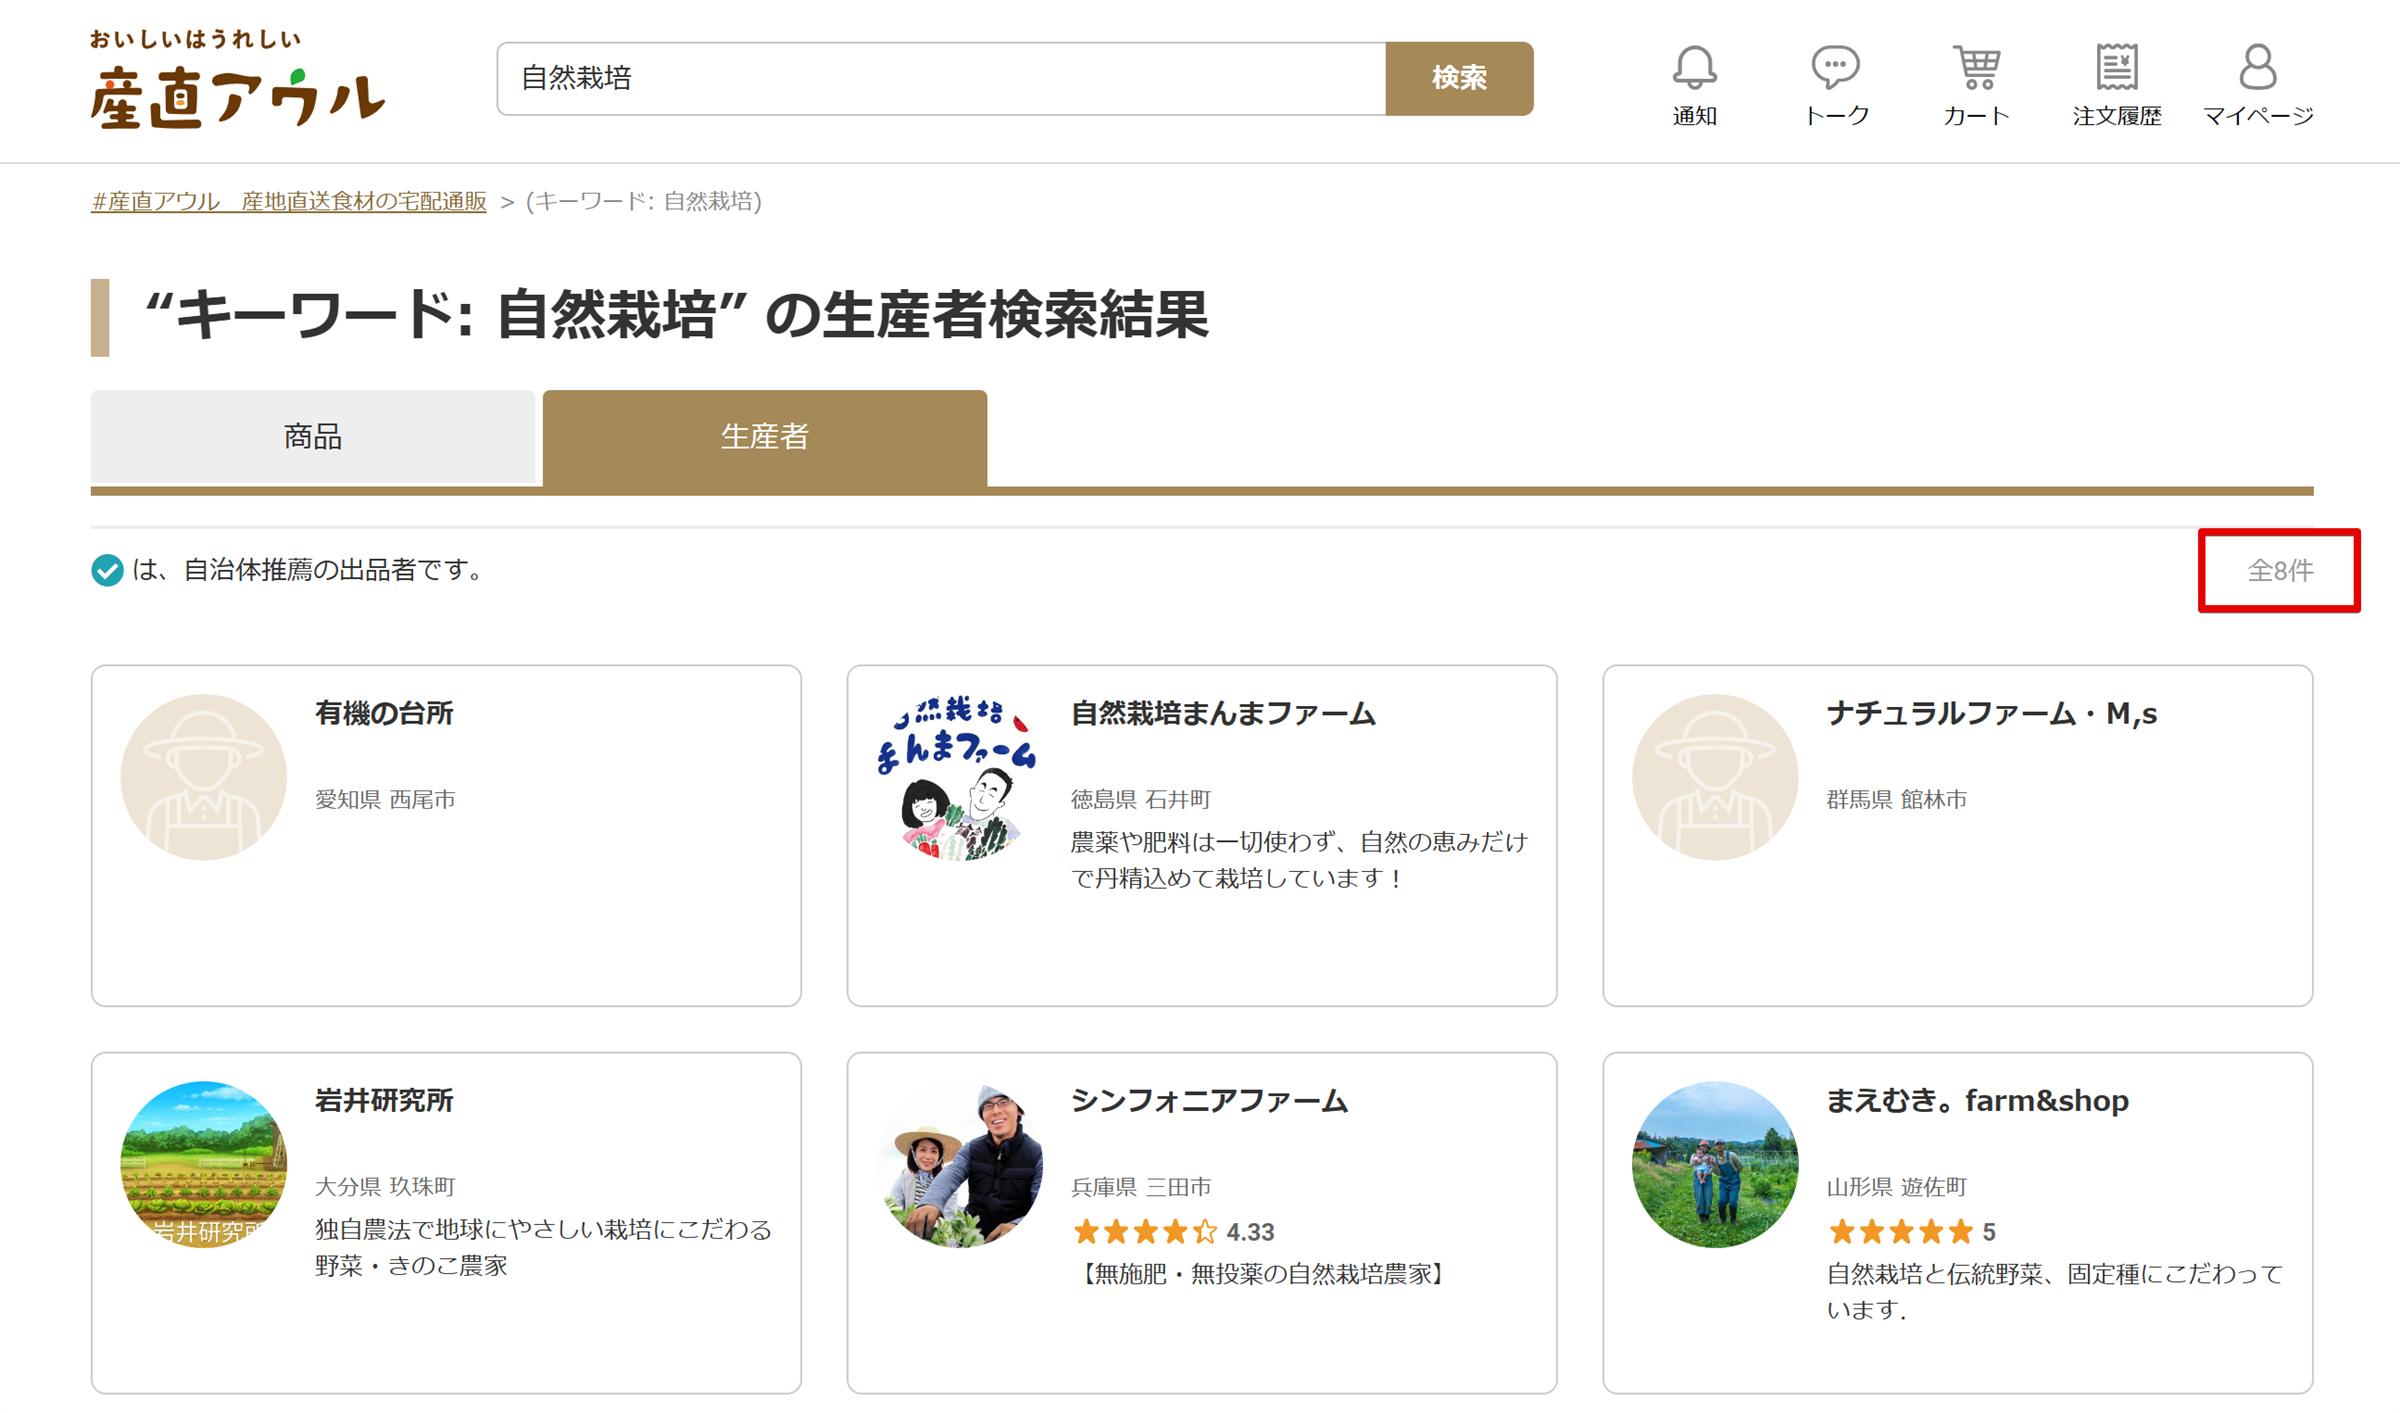Screen dimensions: 2400x1413
Task: Click 兵庫県 三田市 location text
Action: [1141, 1186]
